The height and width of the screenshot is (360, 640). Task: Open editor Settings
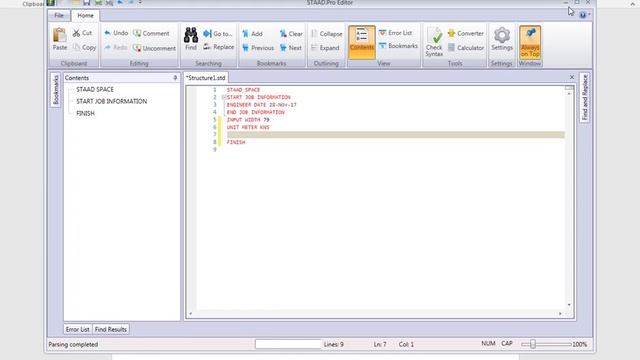point(502,39)
